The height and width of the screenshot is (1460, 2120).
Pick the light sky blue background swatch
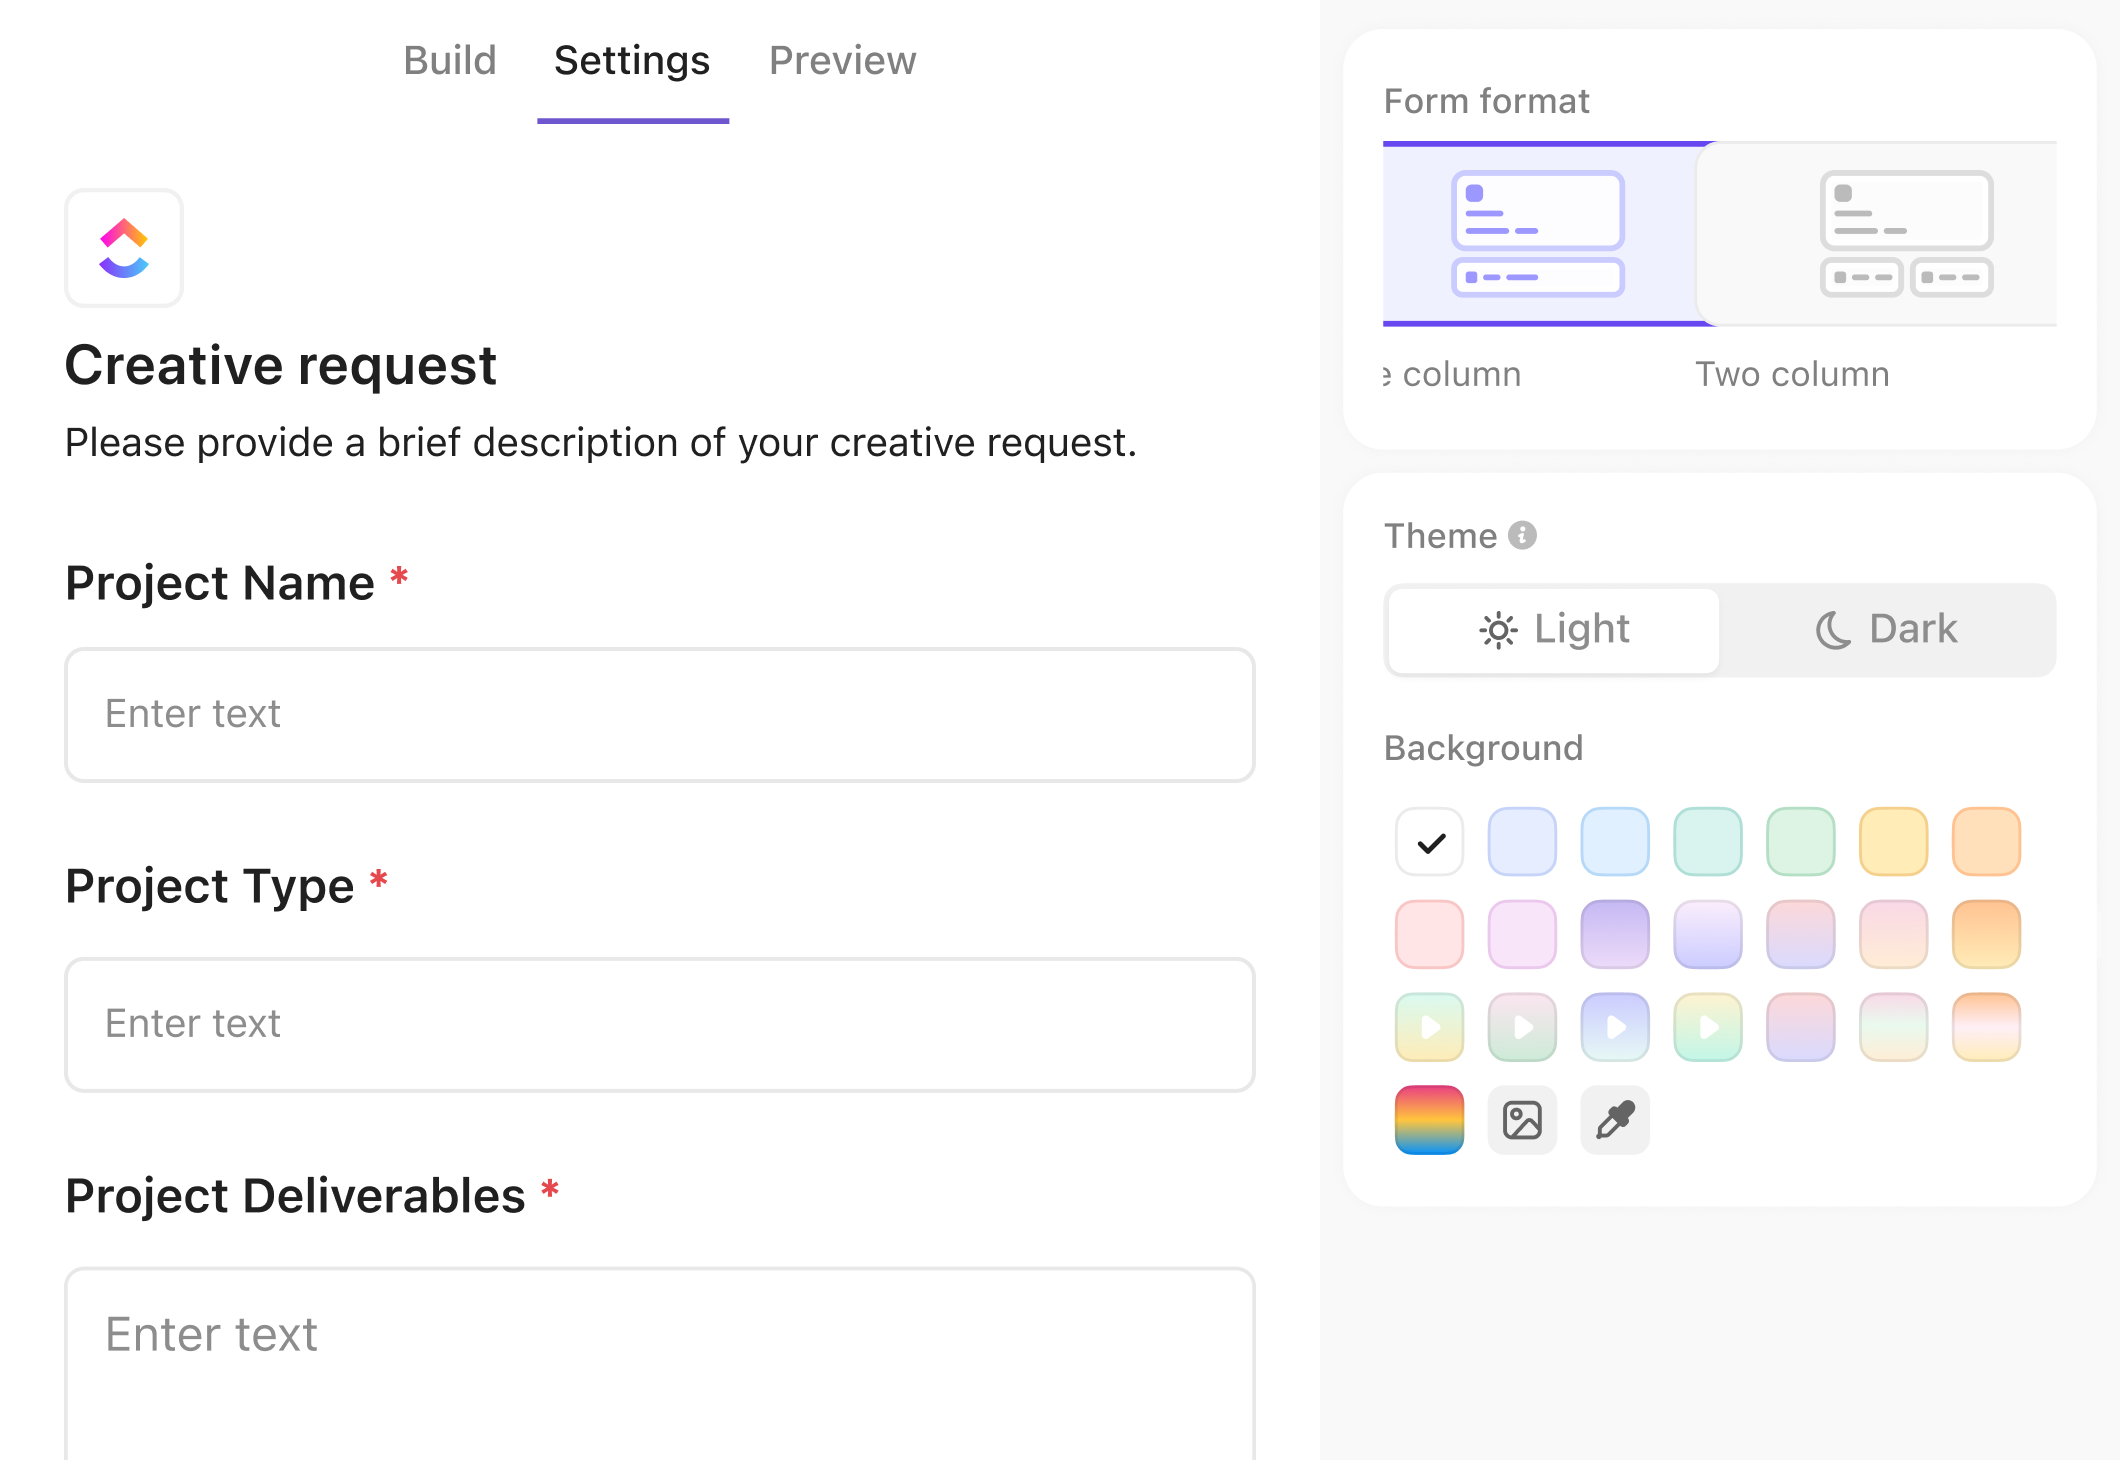tap(1615, 842)
